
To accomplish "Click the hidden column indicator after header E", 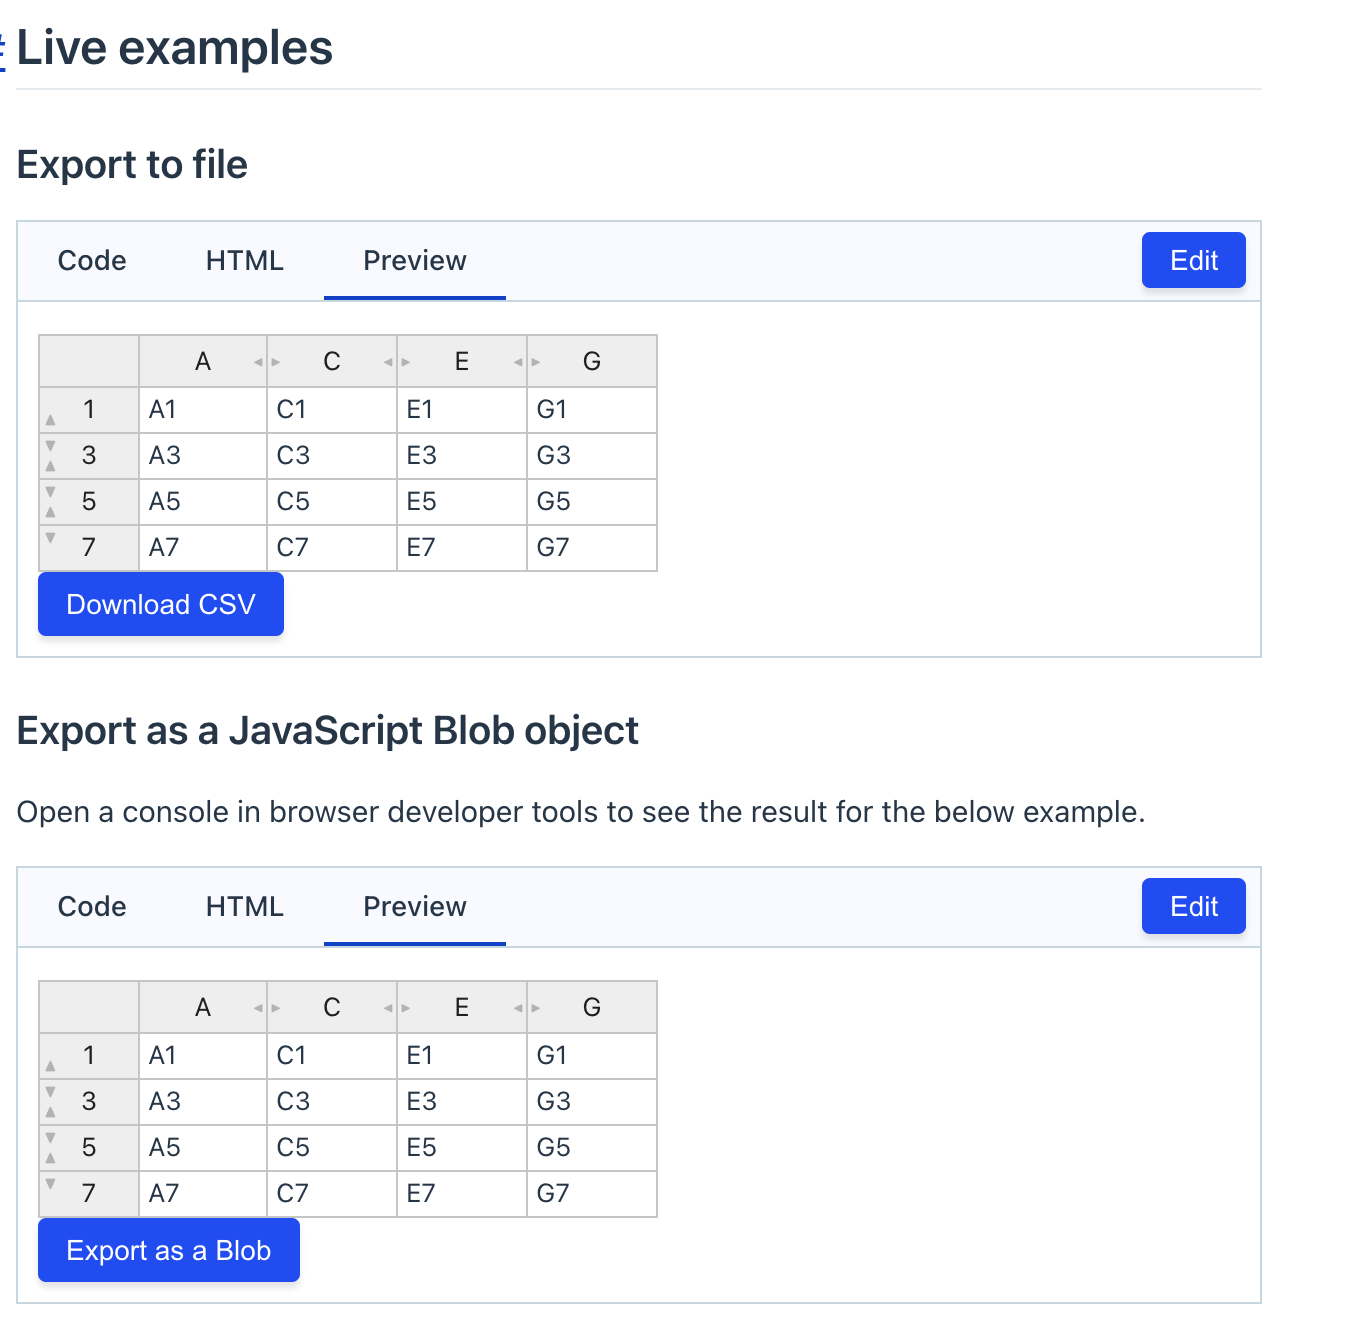I will click(x=518, y=362).
